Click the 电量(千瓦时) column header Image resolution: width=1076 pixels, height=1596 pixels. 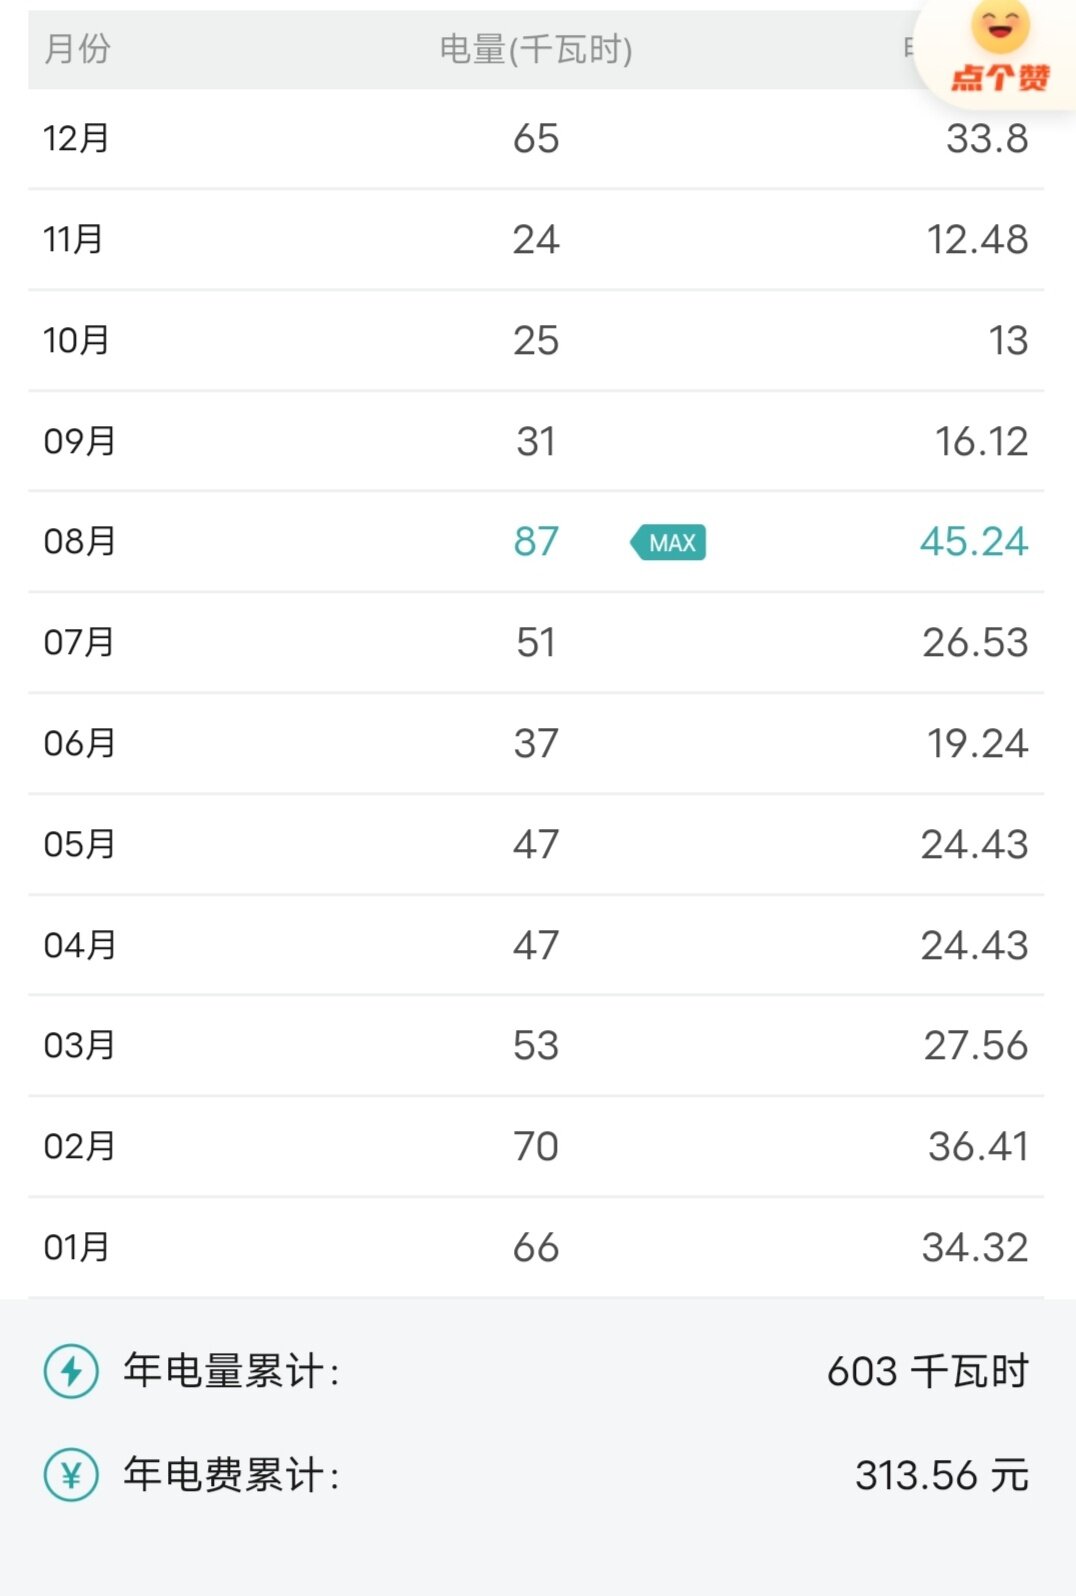[x=536, y=49]
